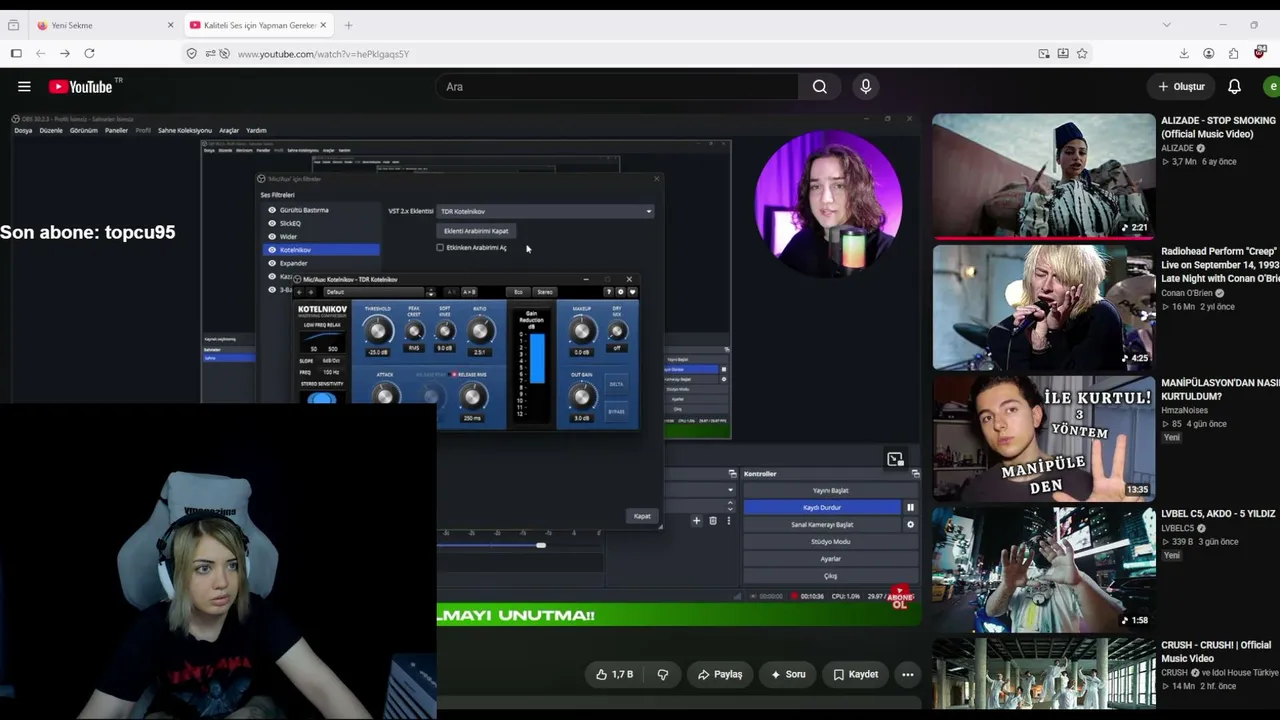Close the Kaliteli Ses YouTube tab
The width and height of the screenshot is (1280, 720).
(323, 25)
